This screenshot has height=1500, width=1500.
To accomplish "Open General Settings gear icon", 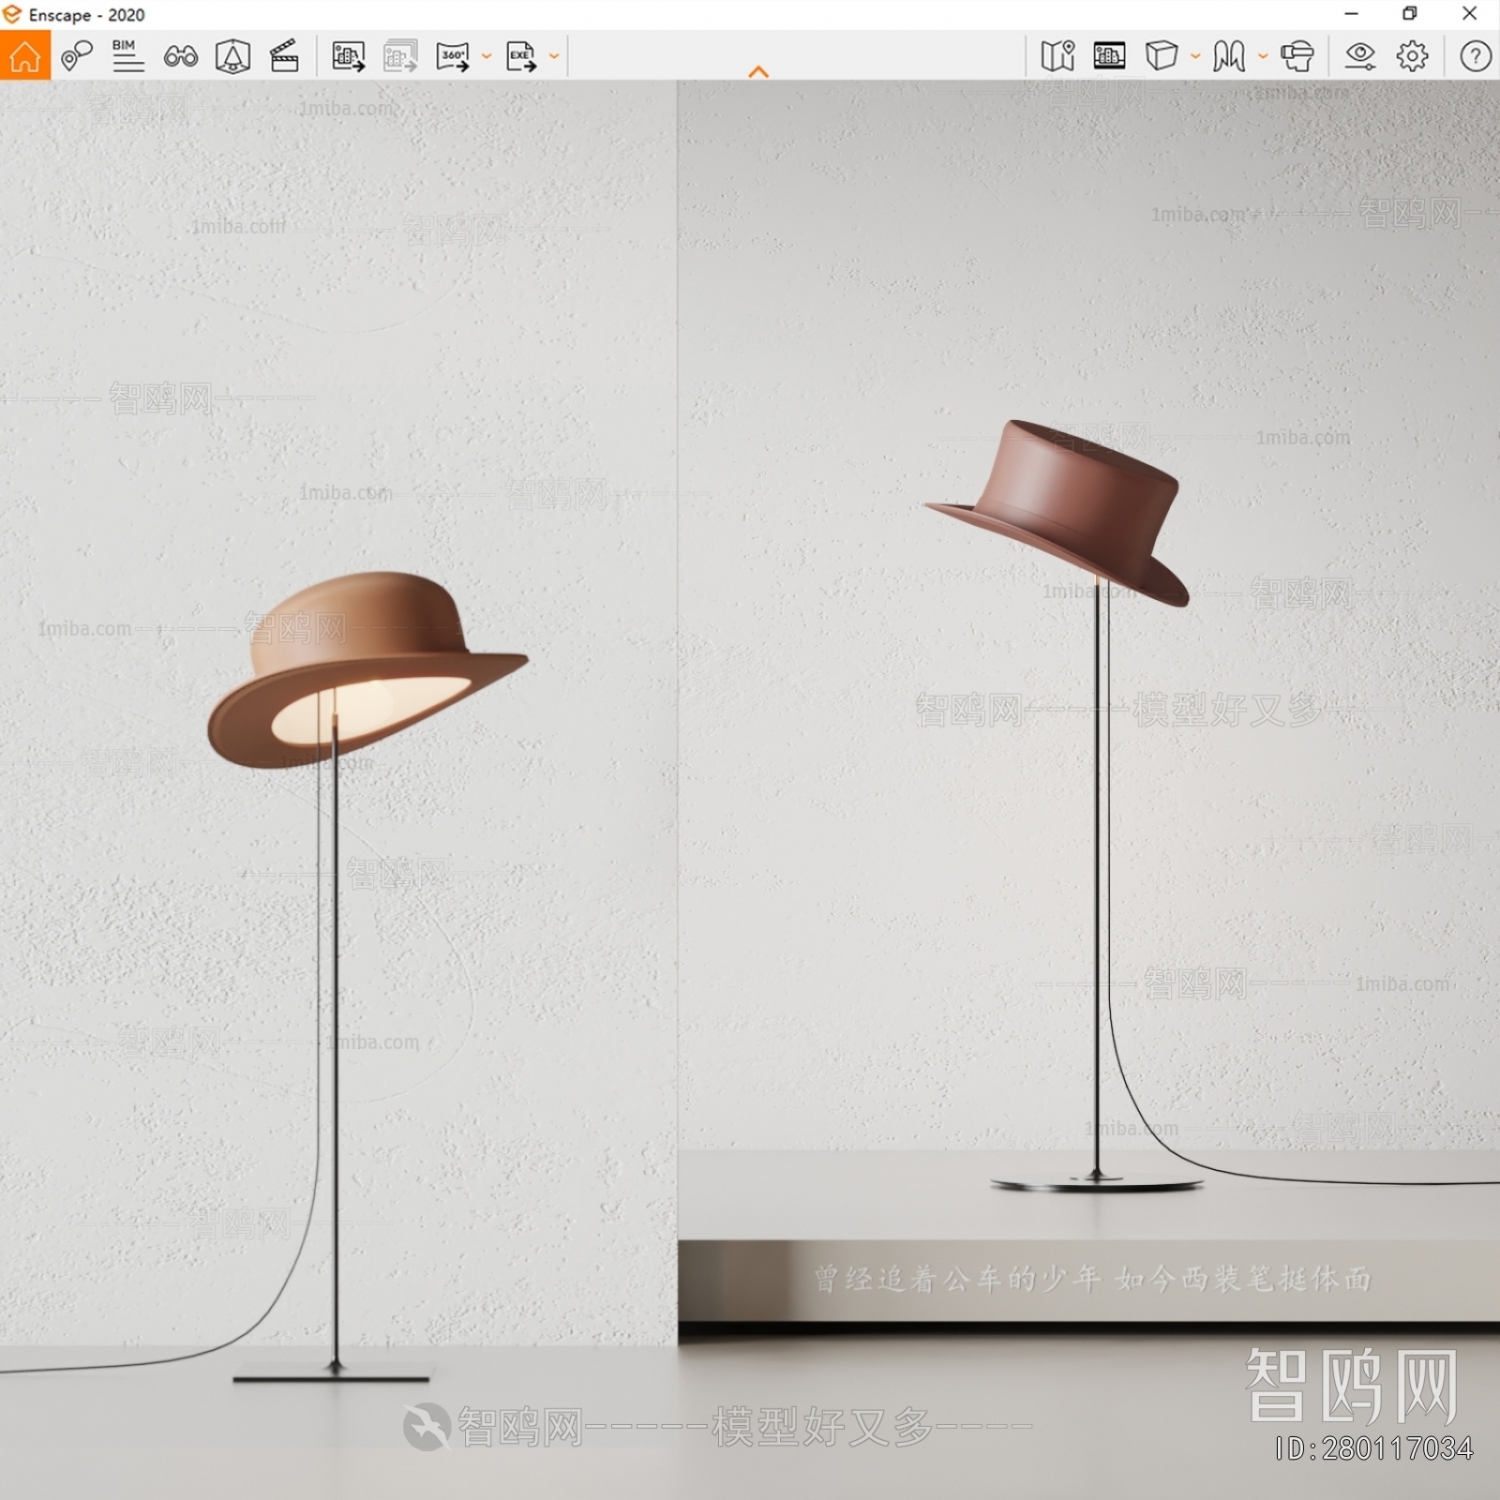I will click(x=1412, y=56).
